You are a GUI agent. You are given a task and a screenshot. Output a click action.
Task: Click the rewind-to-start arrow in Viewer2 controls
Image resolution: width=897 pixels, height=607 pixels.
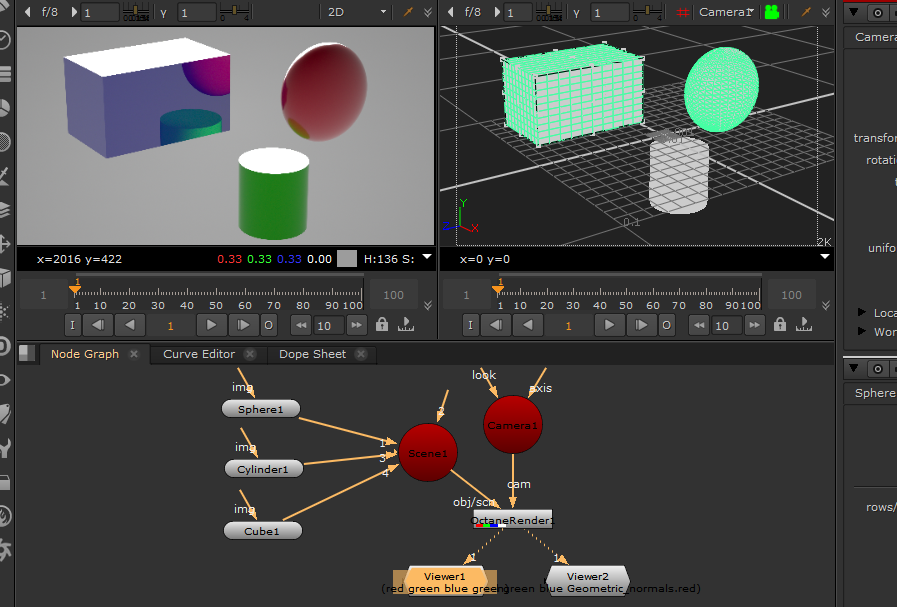698,325
